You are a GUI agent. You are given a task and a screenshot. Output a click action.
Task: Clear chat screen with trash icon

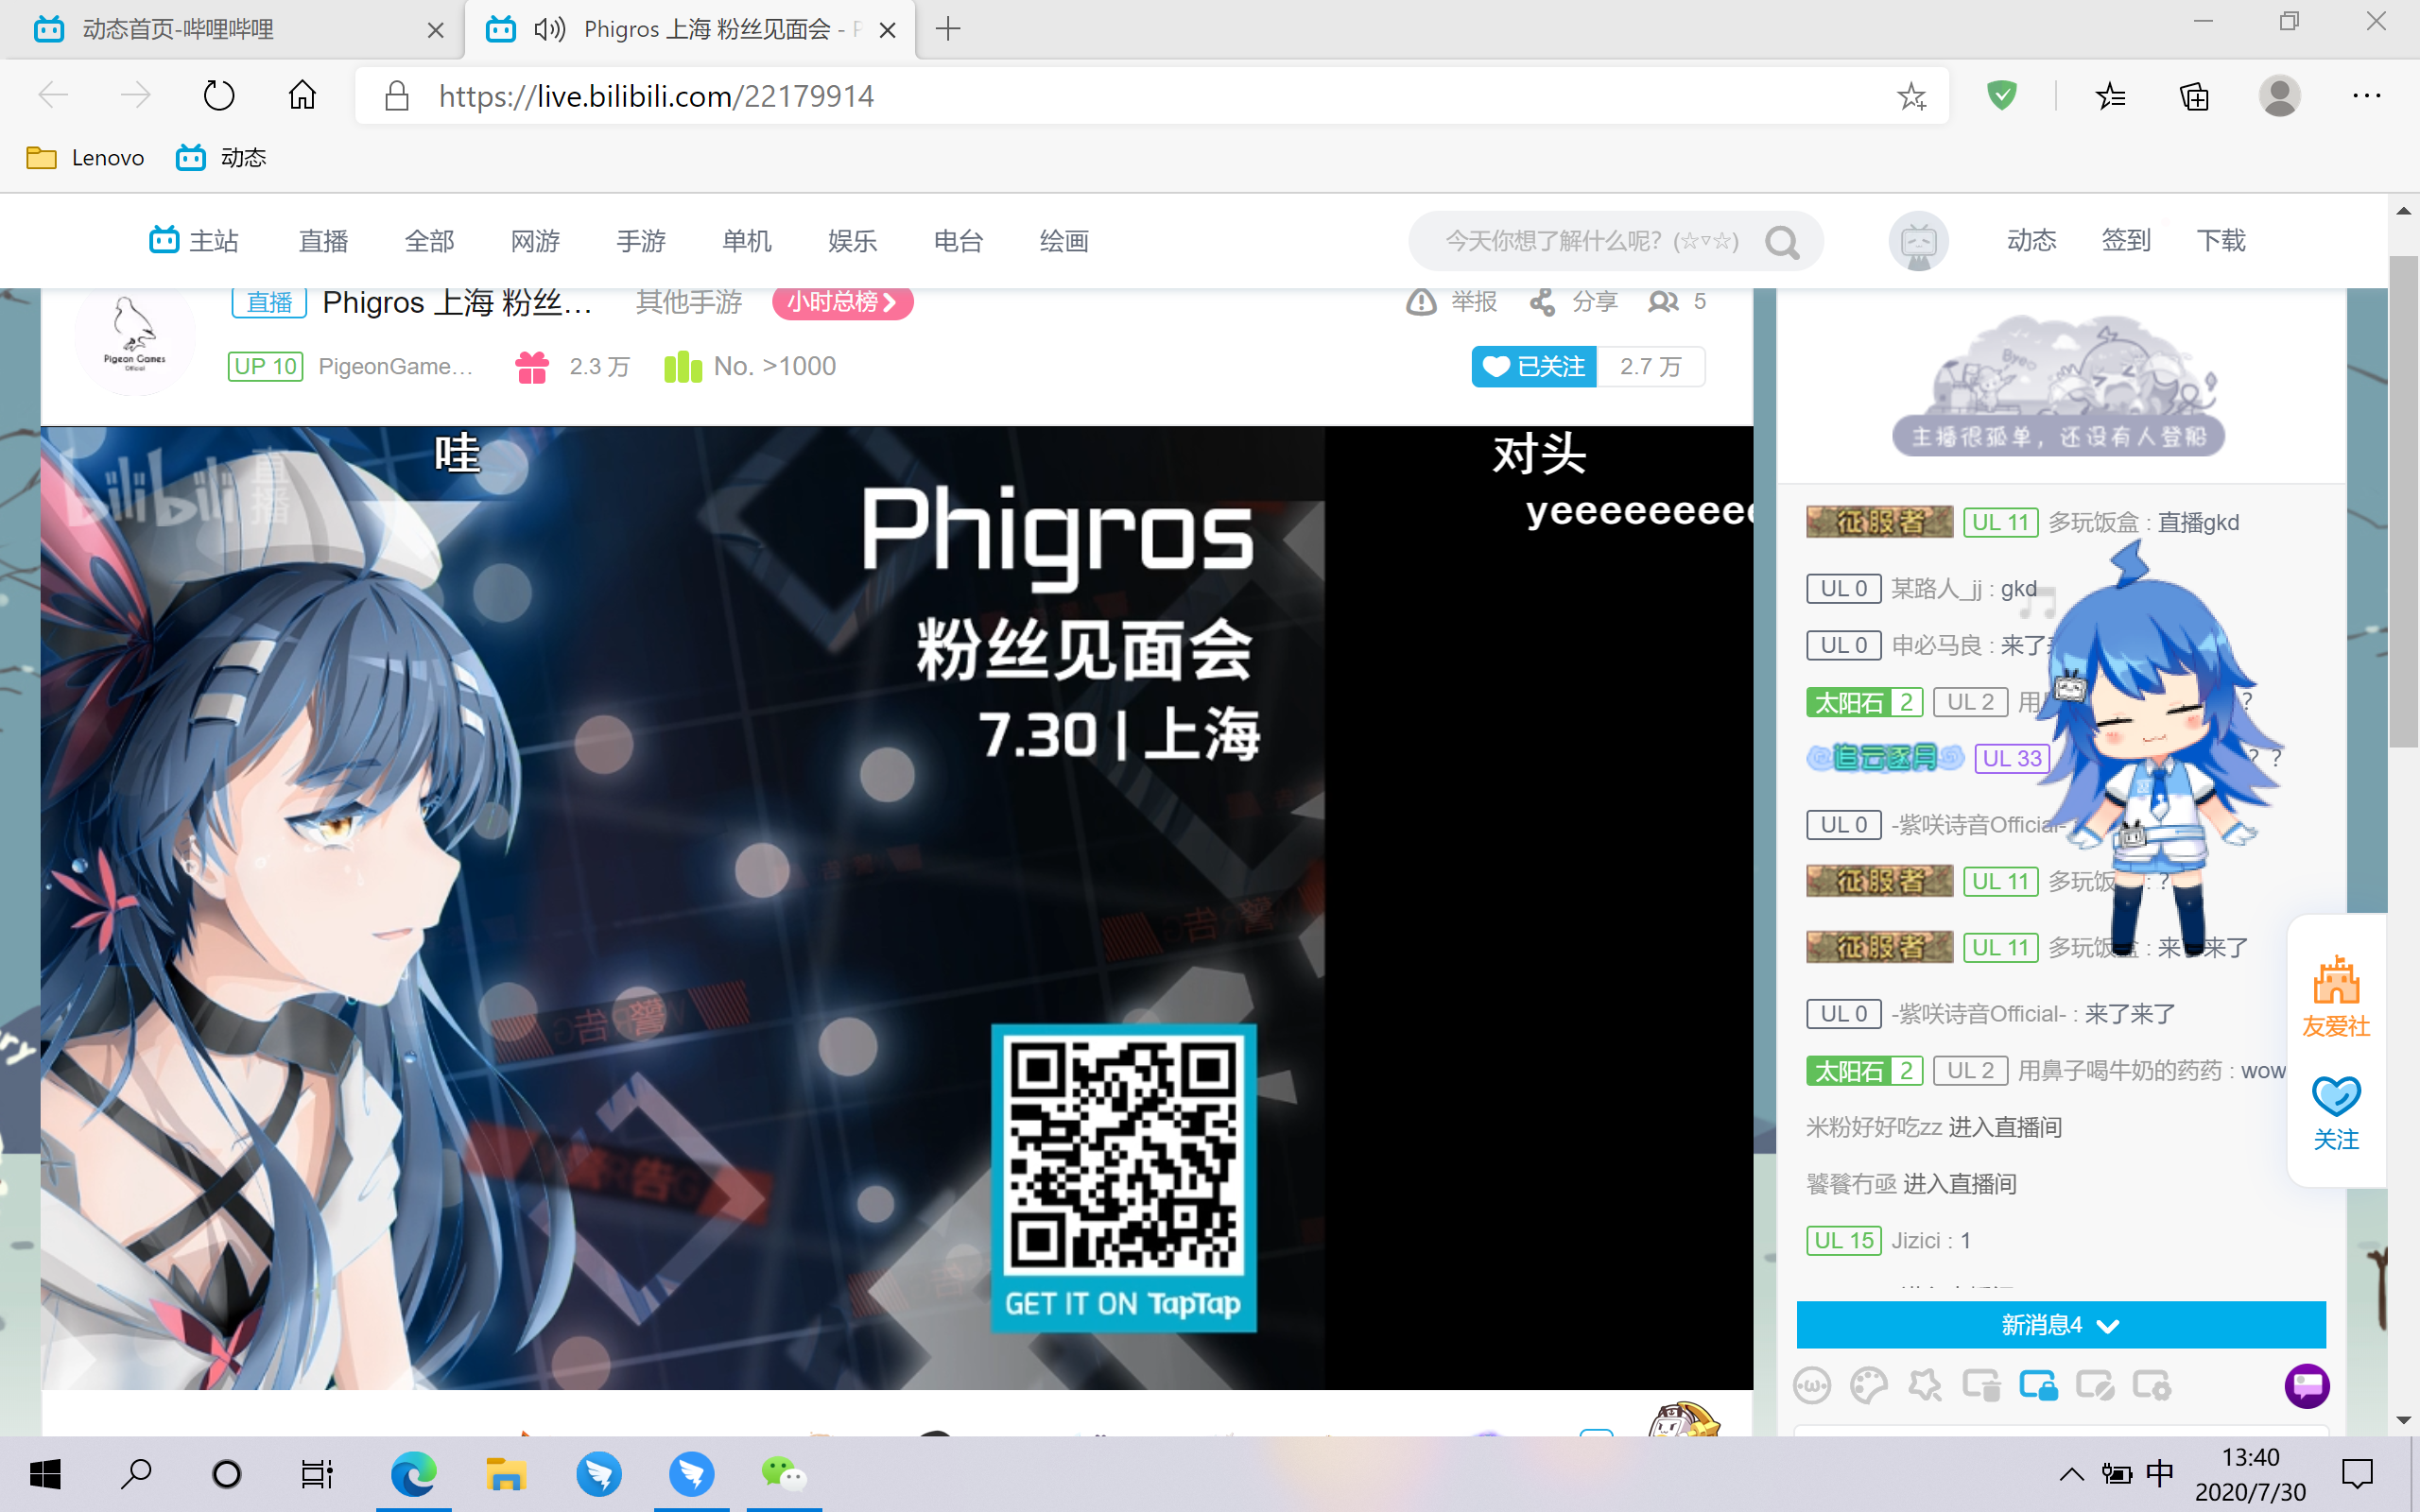click(x=1981, y=1386)
